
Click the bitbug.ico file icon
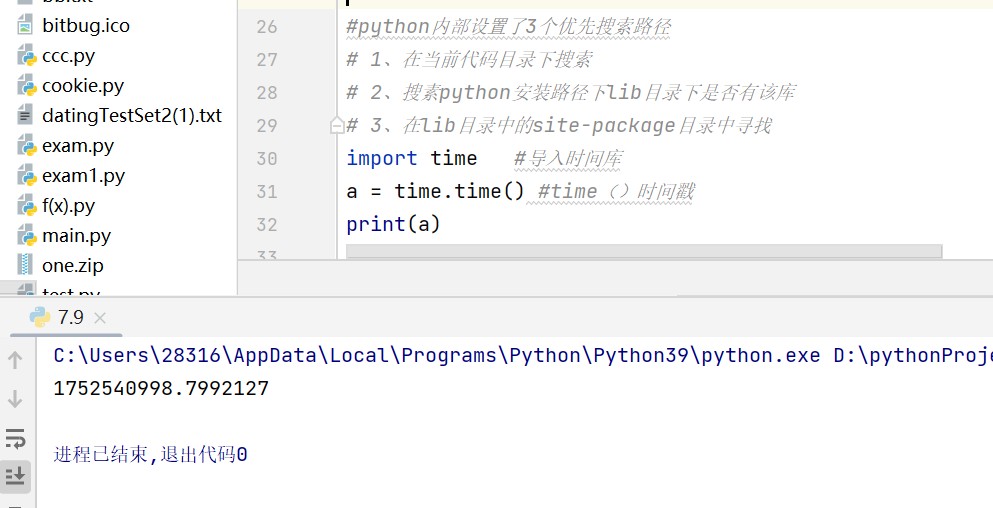tap(26, 26)
